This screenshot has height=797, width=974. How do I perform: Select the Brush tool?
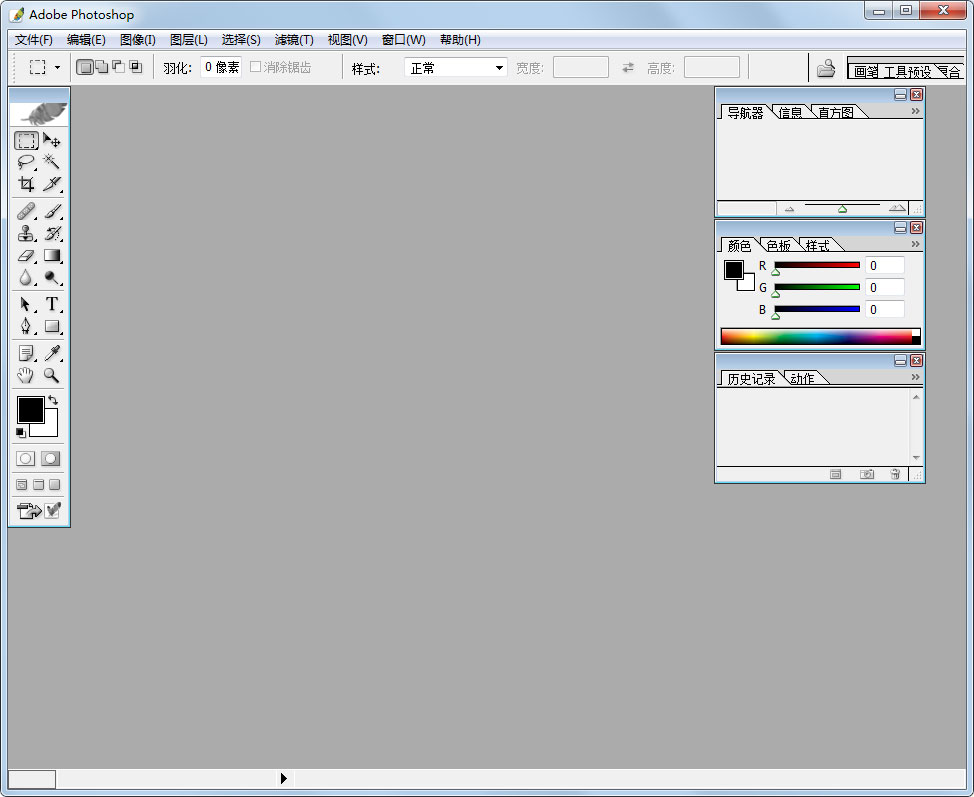pyautogui.click(x=52, y=212)
